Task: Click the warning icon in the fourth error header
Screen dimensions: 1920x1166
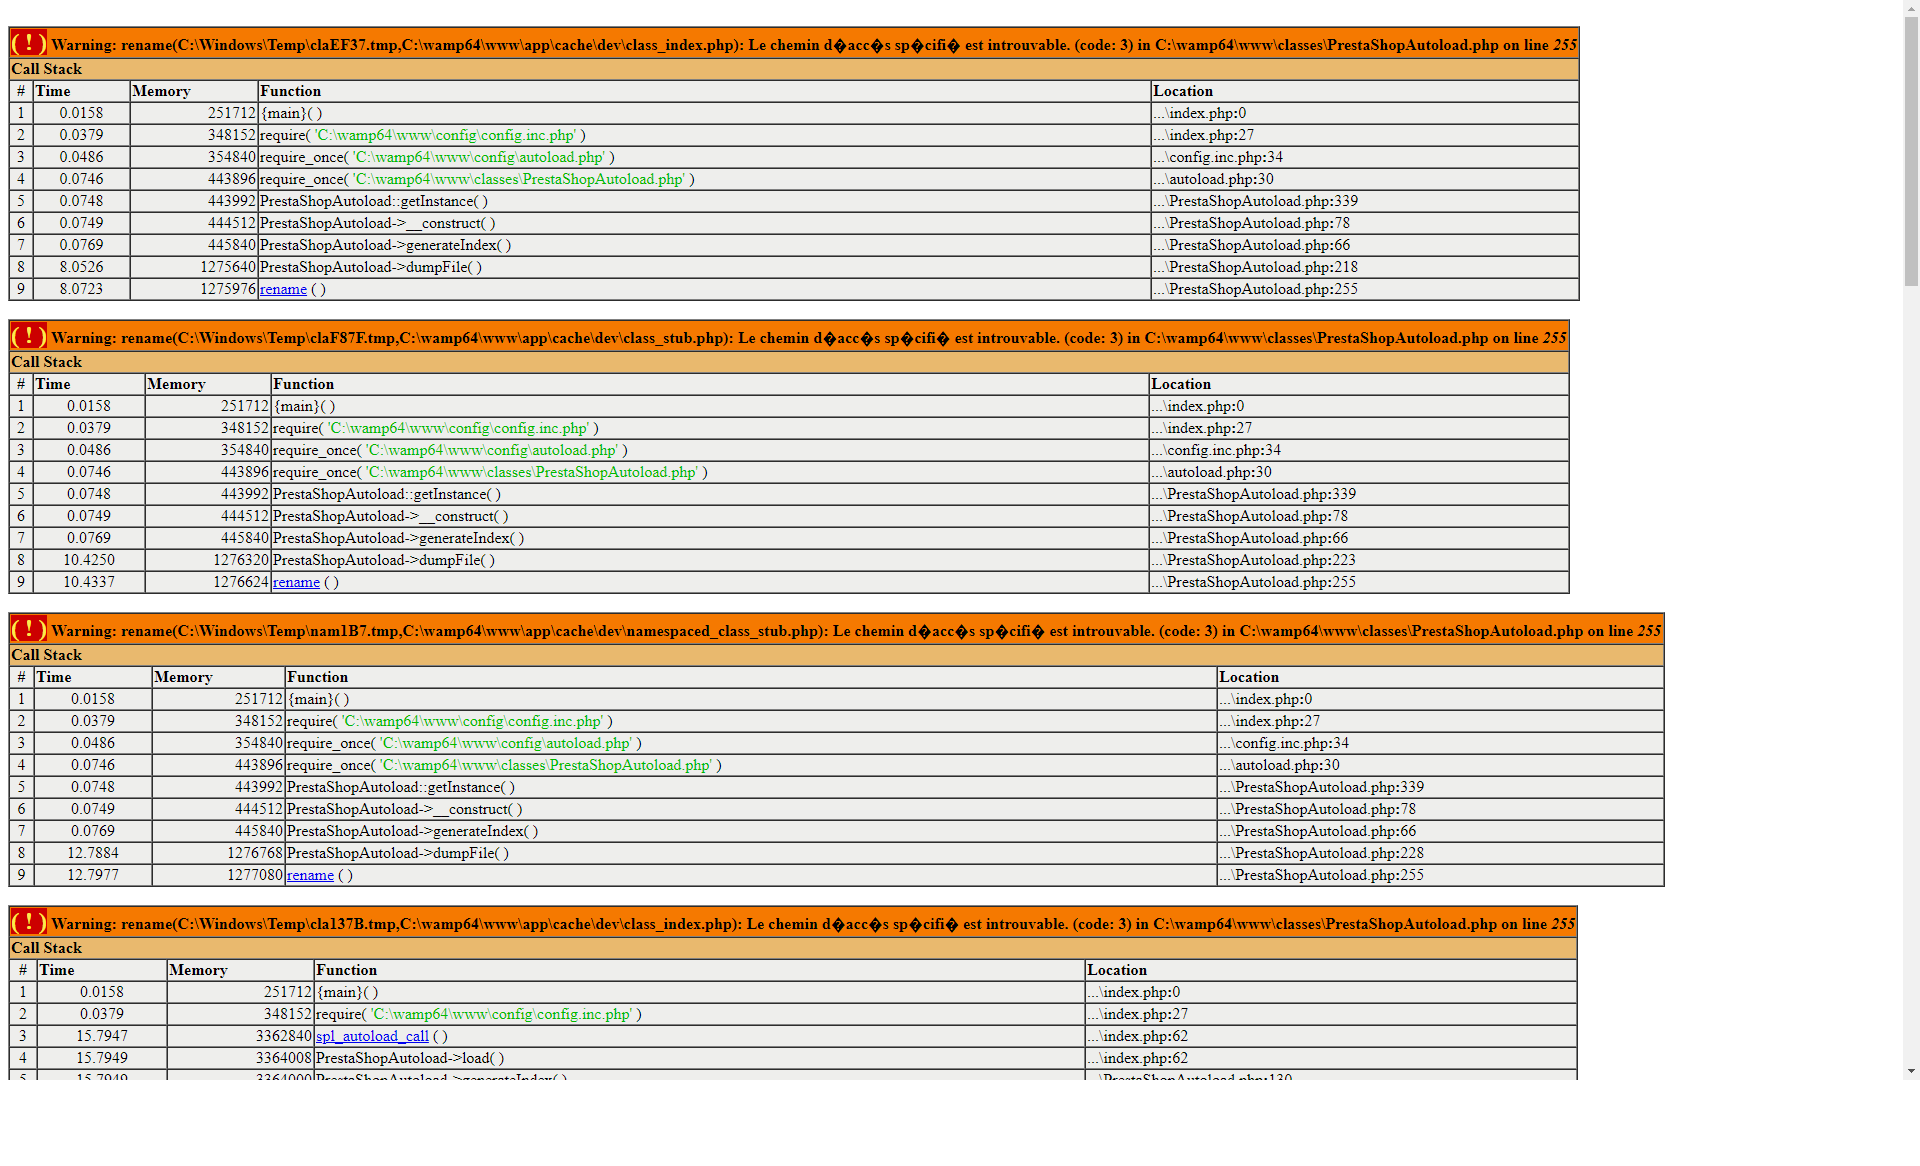Action: click(28, 922)
